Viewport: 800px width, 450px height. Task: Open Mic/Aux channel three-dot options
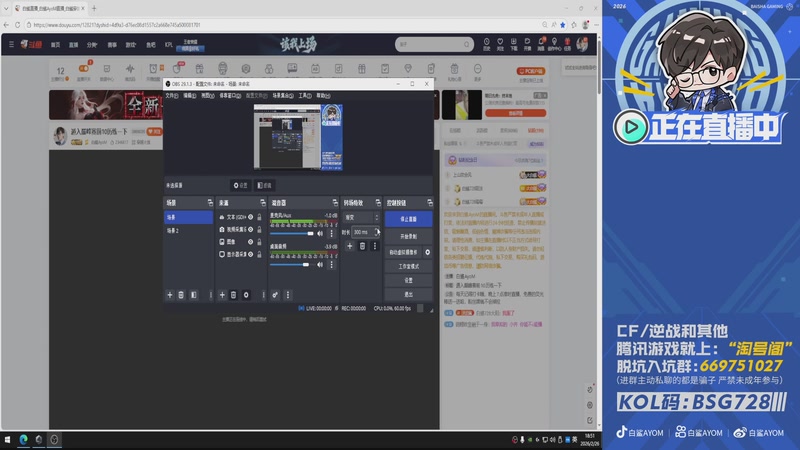click(x=331, y=233)
